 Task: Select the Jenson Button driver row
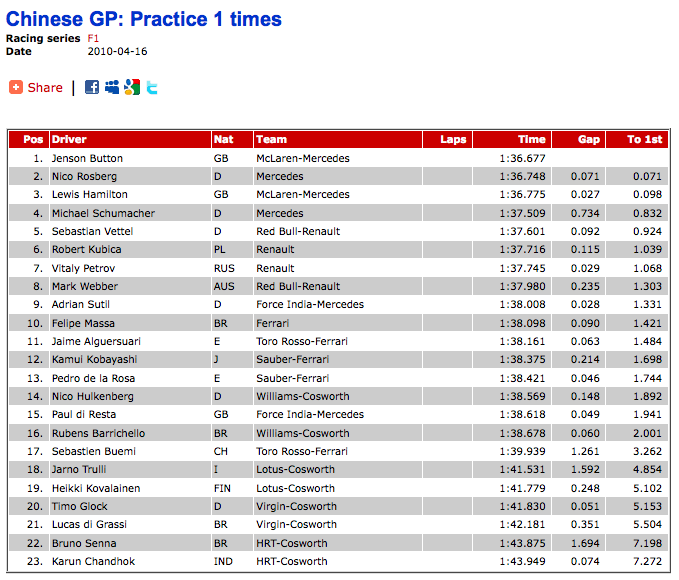coord(87,158)
